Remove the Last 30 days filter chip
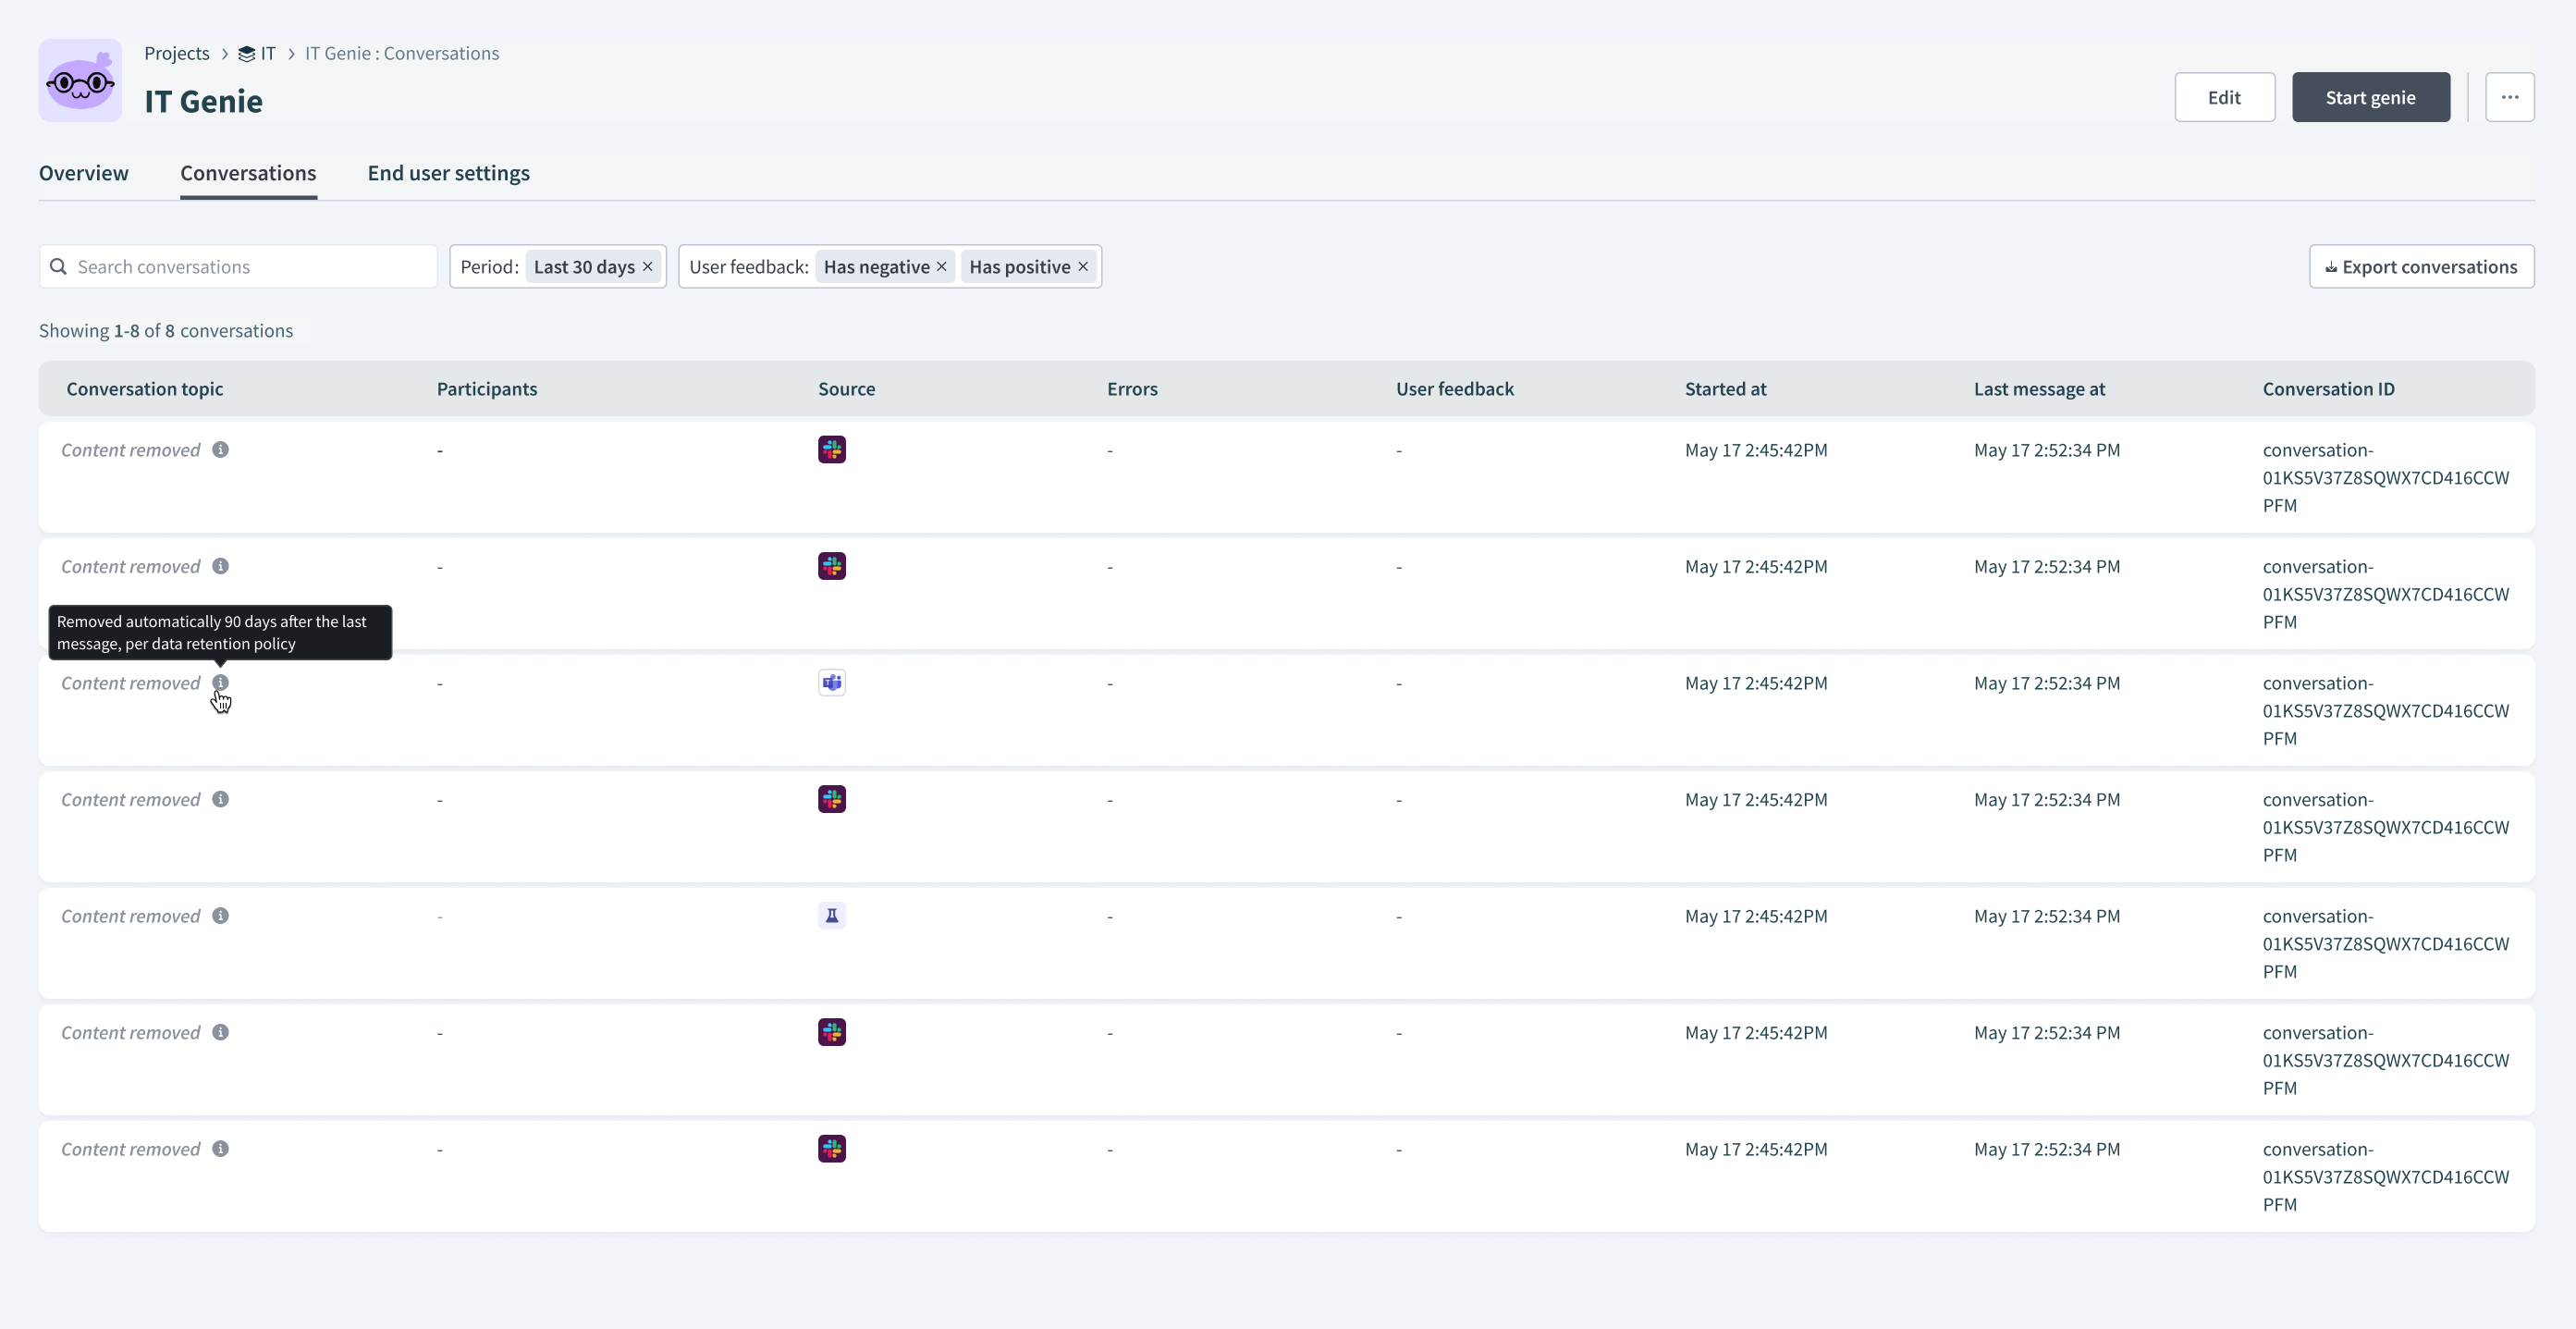 (647, 266)
